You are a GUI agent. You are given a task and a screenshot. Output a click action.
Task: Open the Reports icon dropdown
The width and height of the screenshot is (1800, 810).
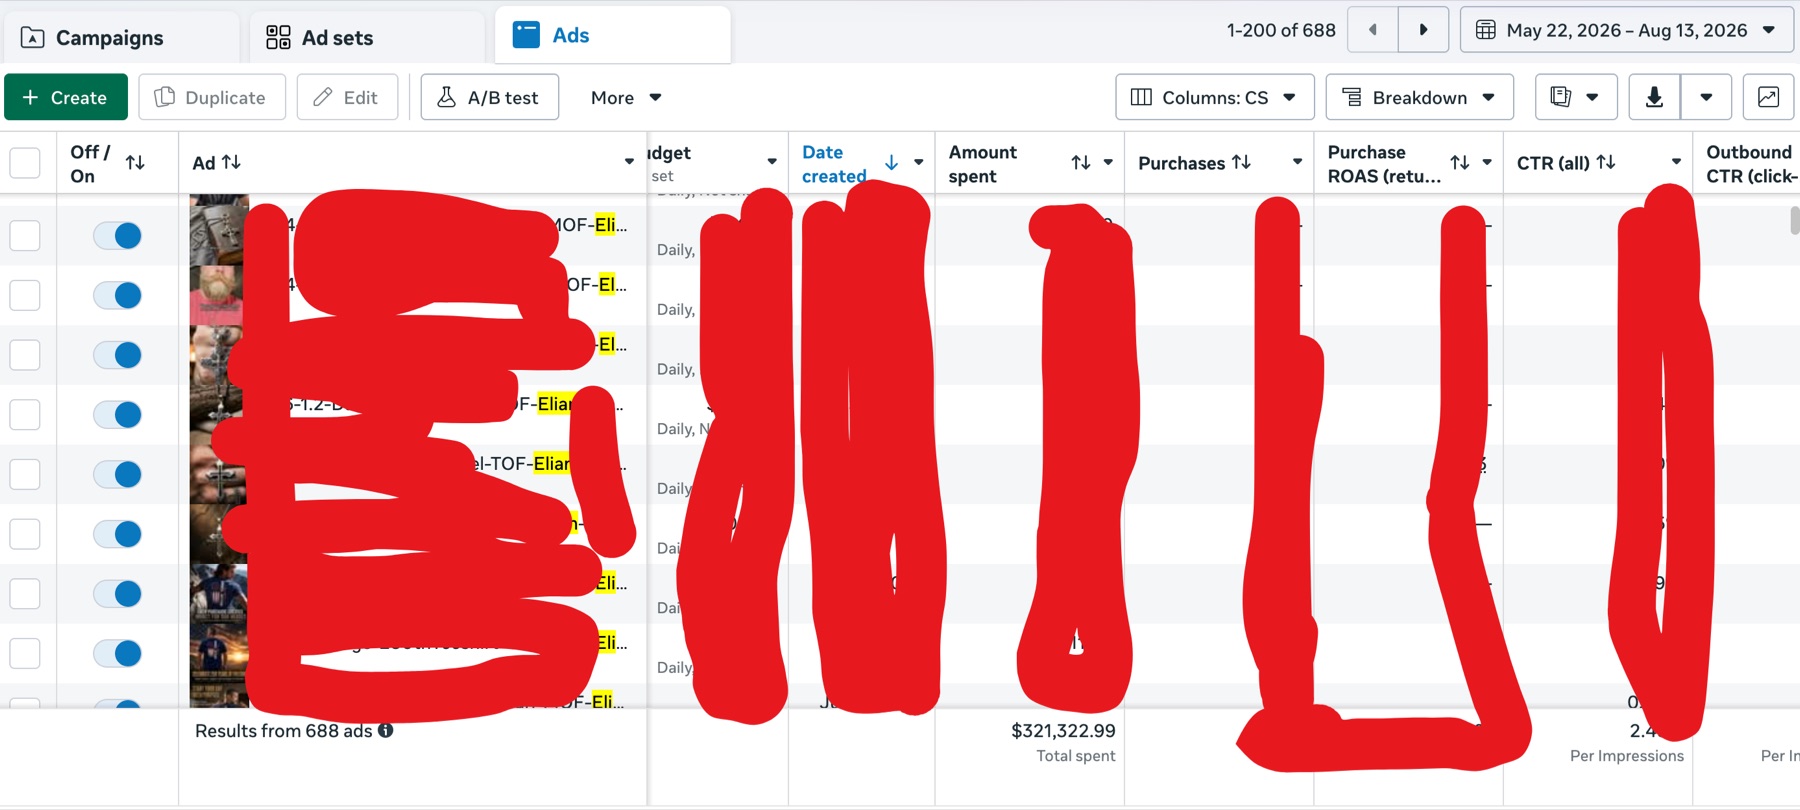click(1575, 97)
